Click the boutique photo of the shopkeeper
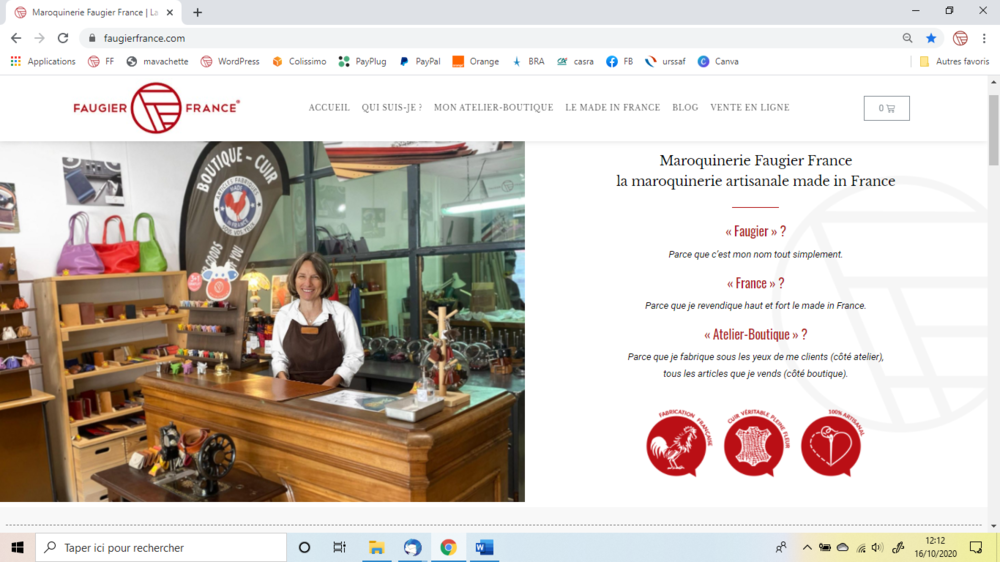 [x=262, y=322]
